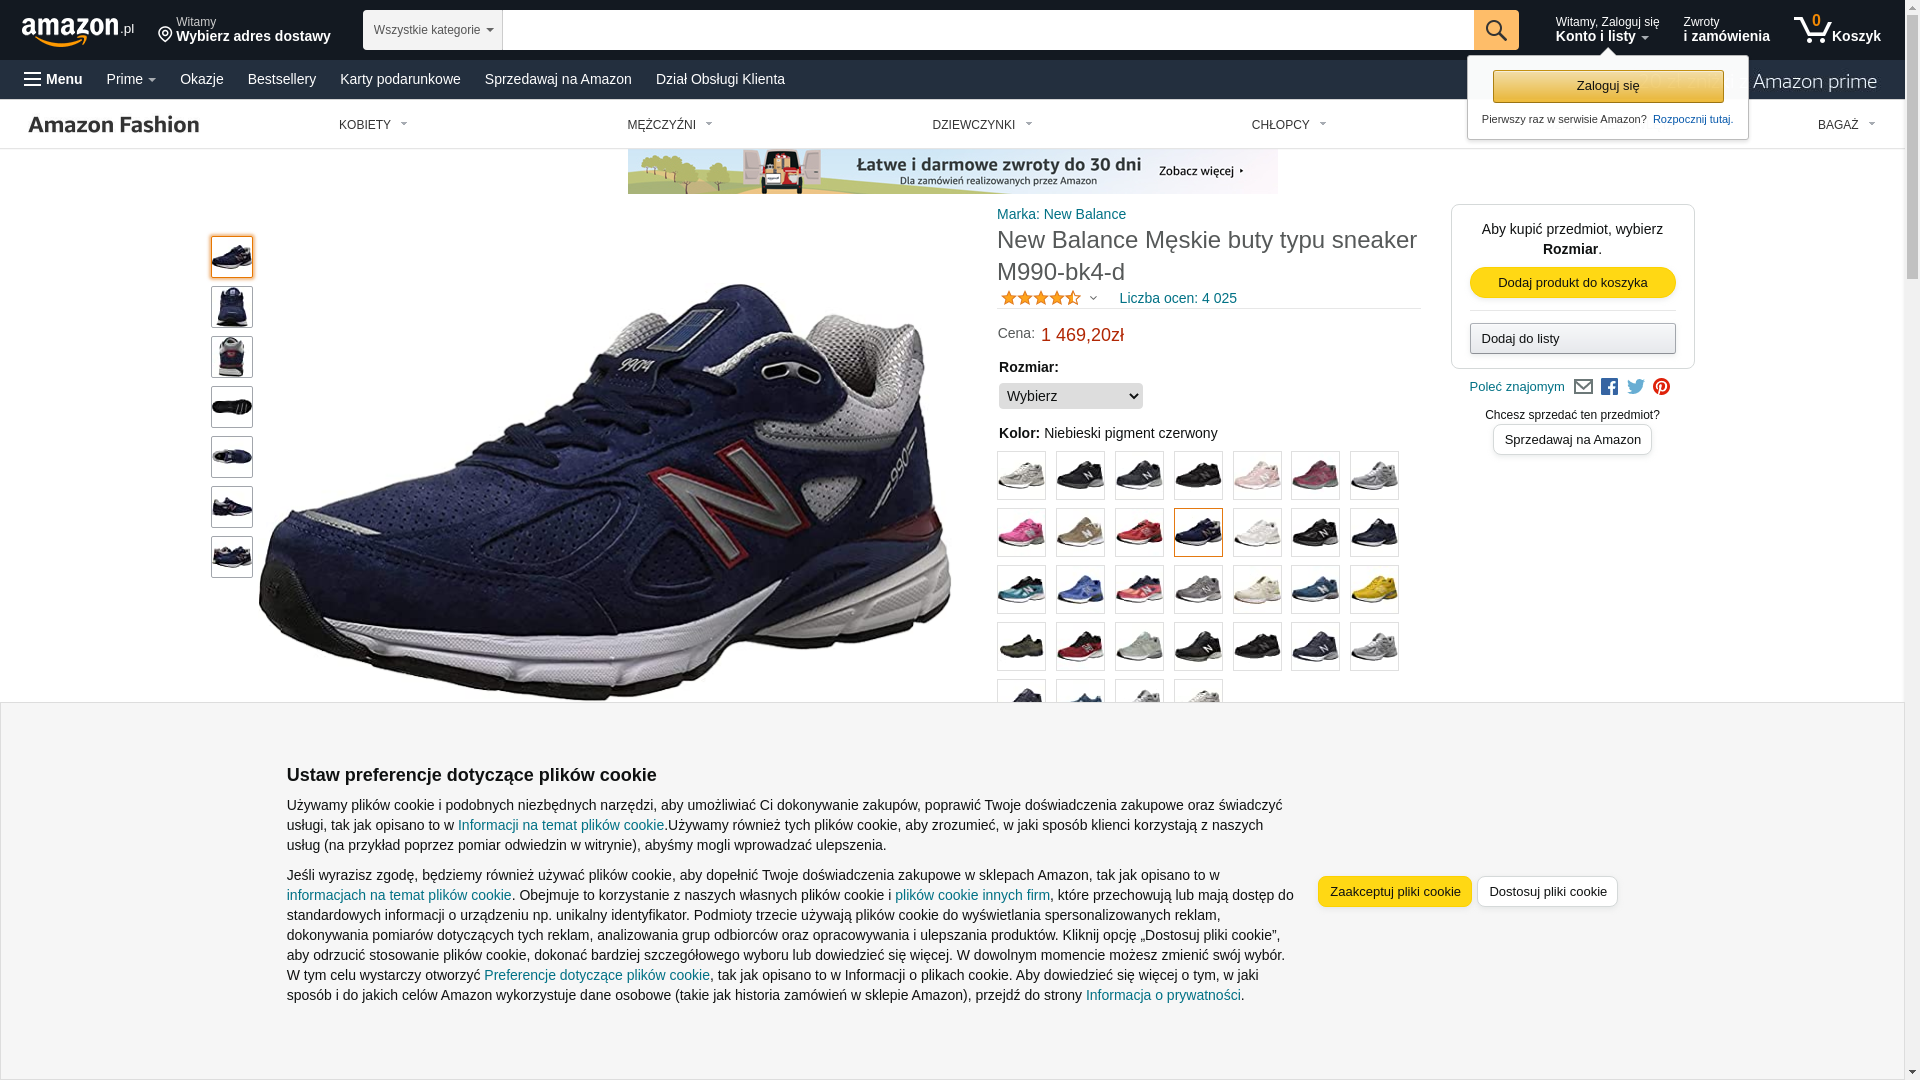Open Liczba ocen 4 025 reviews link
The width and height of the screenshot is (1920, 1080).
point(1178,298)
